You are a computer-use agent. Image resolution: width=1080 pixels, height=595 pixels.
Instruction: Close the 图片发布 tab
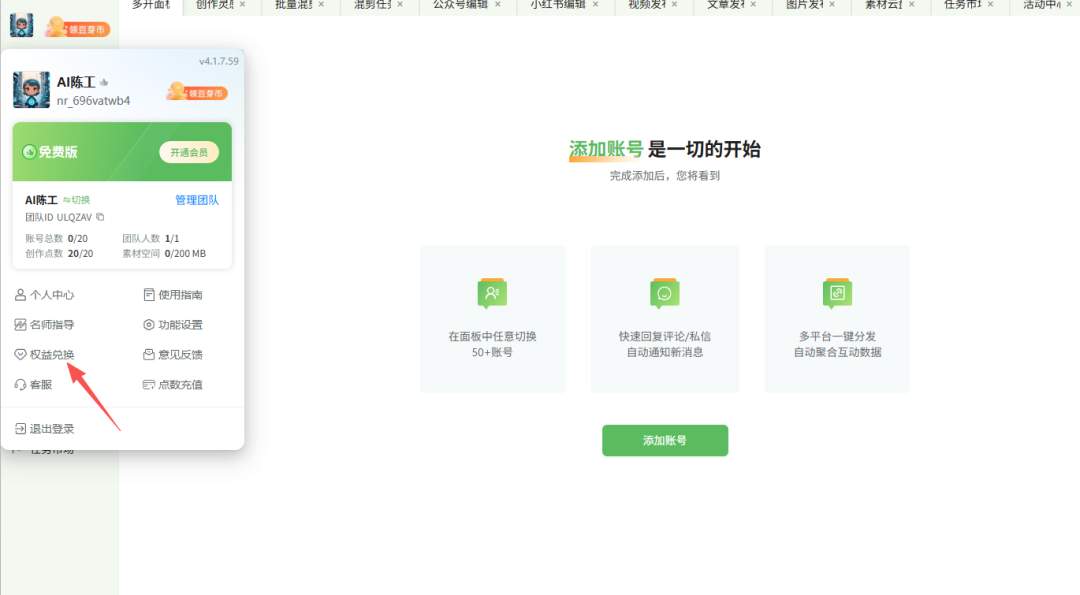pyautogui.click(x=832, y=4)
